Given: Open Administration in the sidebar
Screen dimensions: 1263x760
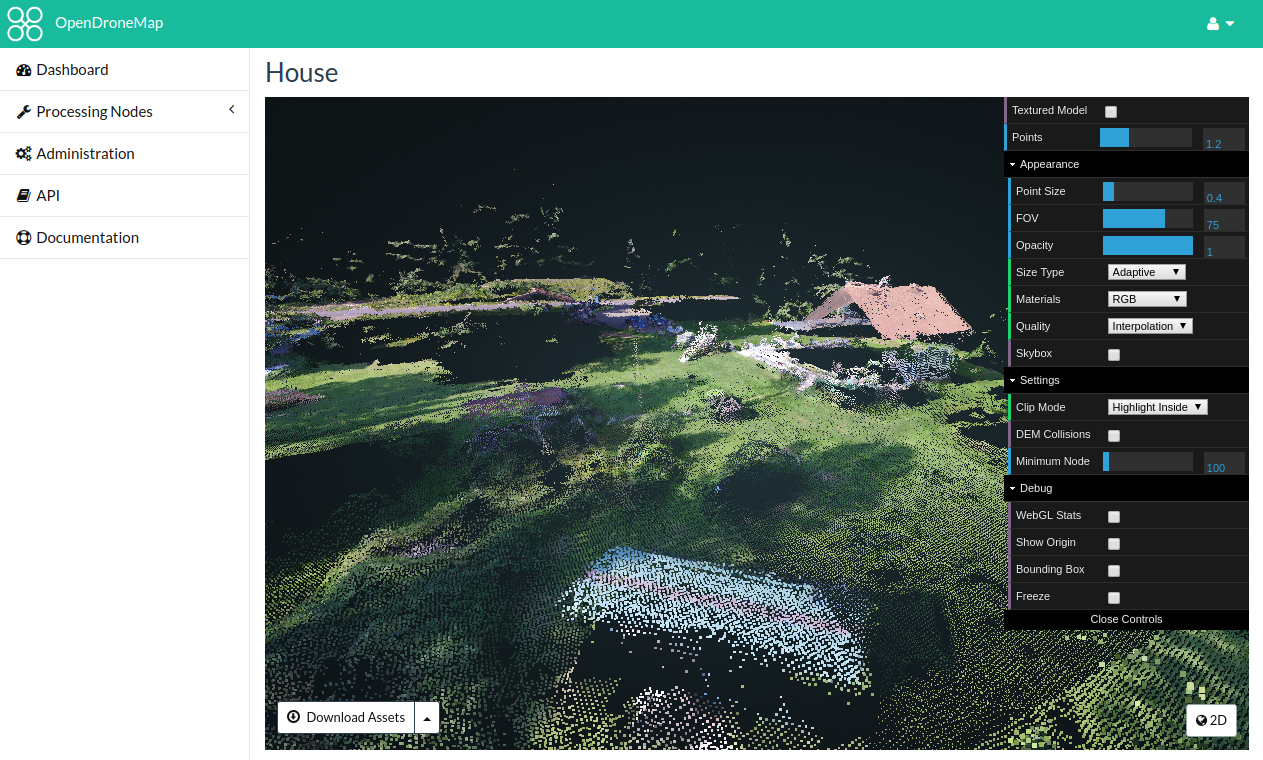Looking at the screenshot, I should click(85, 154).
